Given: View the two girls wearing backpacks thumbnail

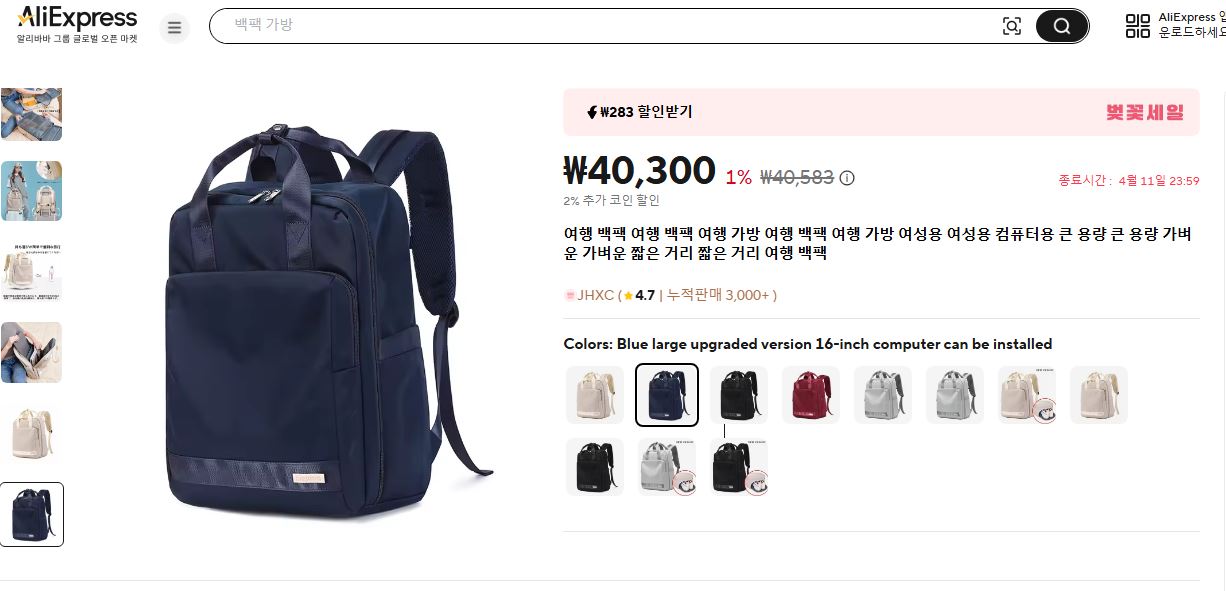Looking at the screenshot, I should (x=31, y=191).
